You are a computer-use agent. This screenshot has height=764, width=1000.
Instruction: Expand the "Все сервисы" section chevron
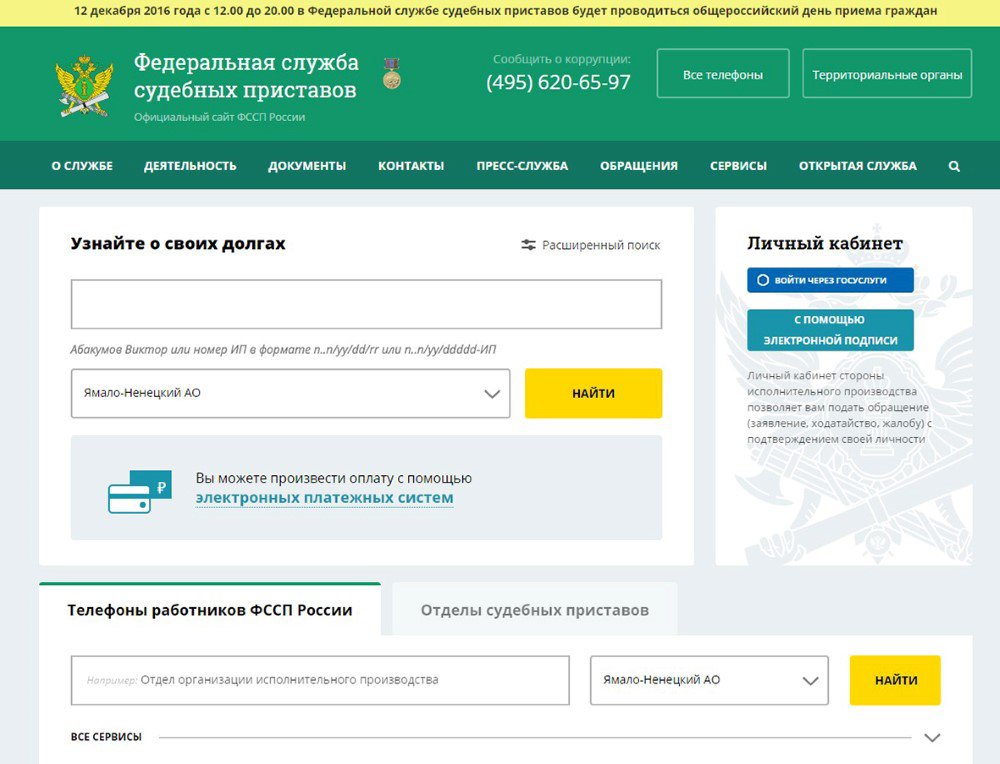[x=932, y=738]
